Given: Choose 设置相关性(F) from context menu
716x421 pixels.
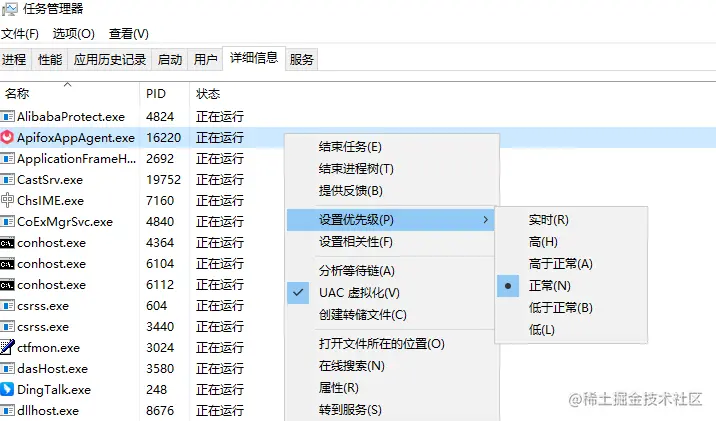Looking at the screenshot, I should (391, 242).
